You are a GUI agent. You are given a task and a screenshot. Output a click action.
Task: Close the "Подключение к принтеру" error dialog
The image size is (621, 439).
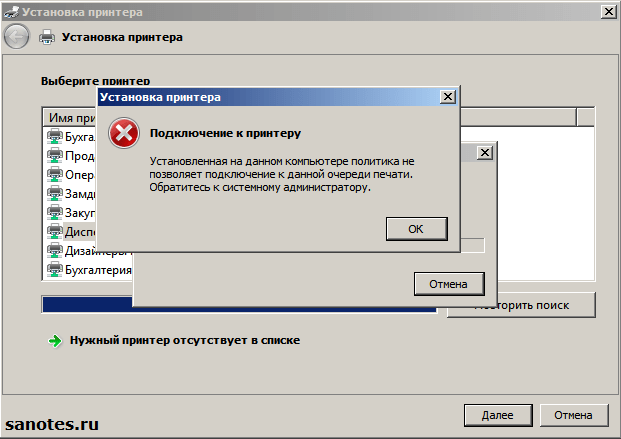pos(448,97)
